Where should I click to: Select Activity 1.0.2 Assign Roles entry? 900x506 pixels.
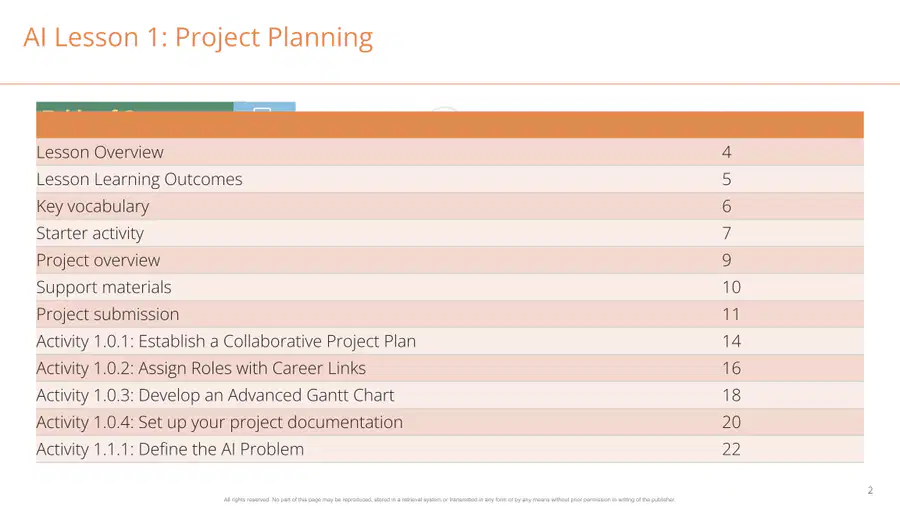tap(449, 368)
